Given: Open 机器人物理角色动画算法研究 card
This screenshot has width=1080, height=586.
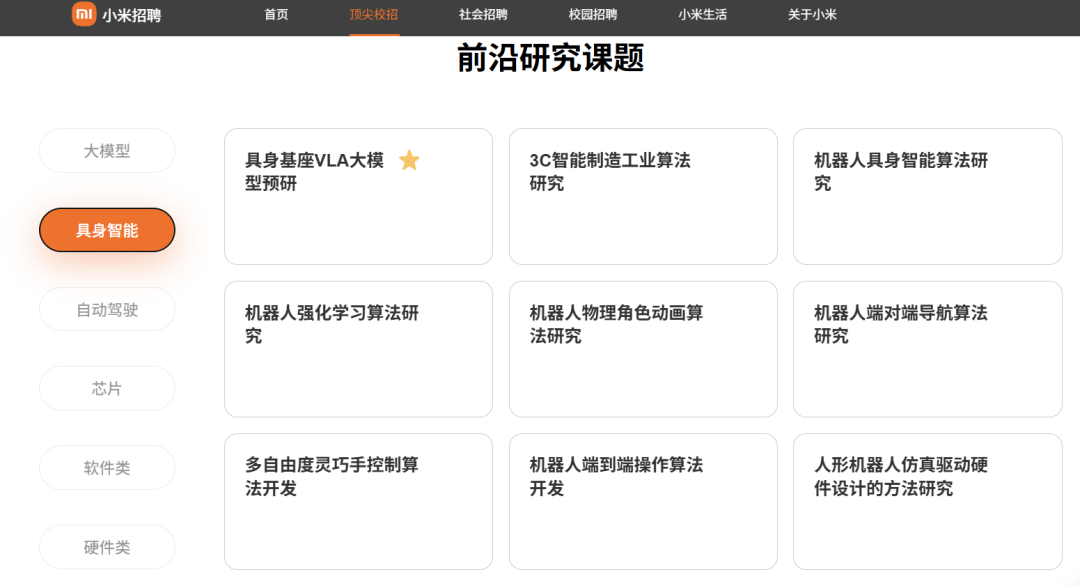Looking at the screenshot, I should [643, 349].
